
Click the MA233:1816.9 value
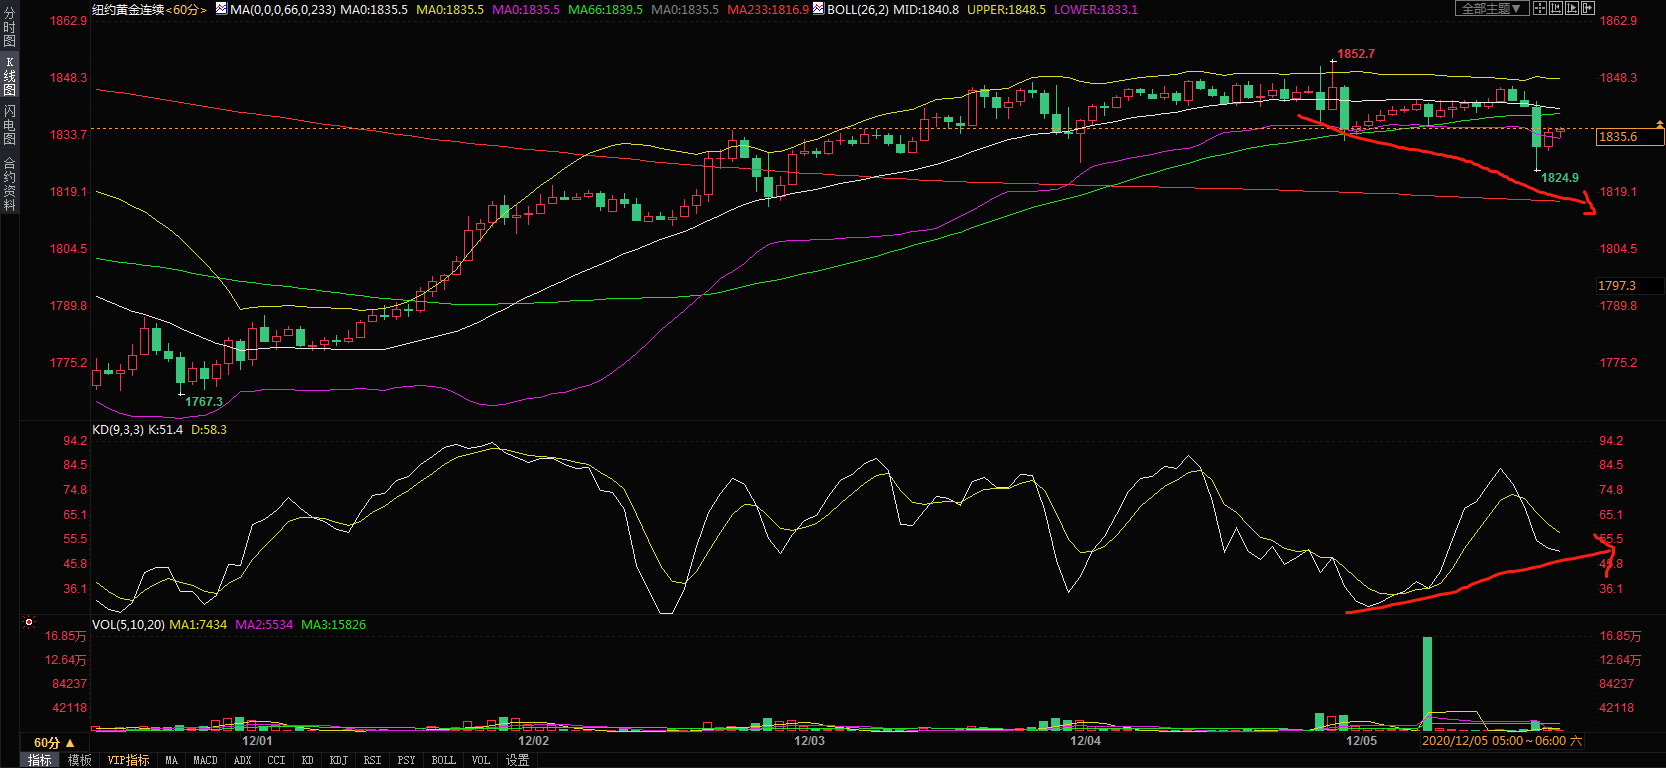coord(768,9)
